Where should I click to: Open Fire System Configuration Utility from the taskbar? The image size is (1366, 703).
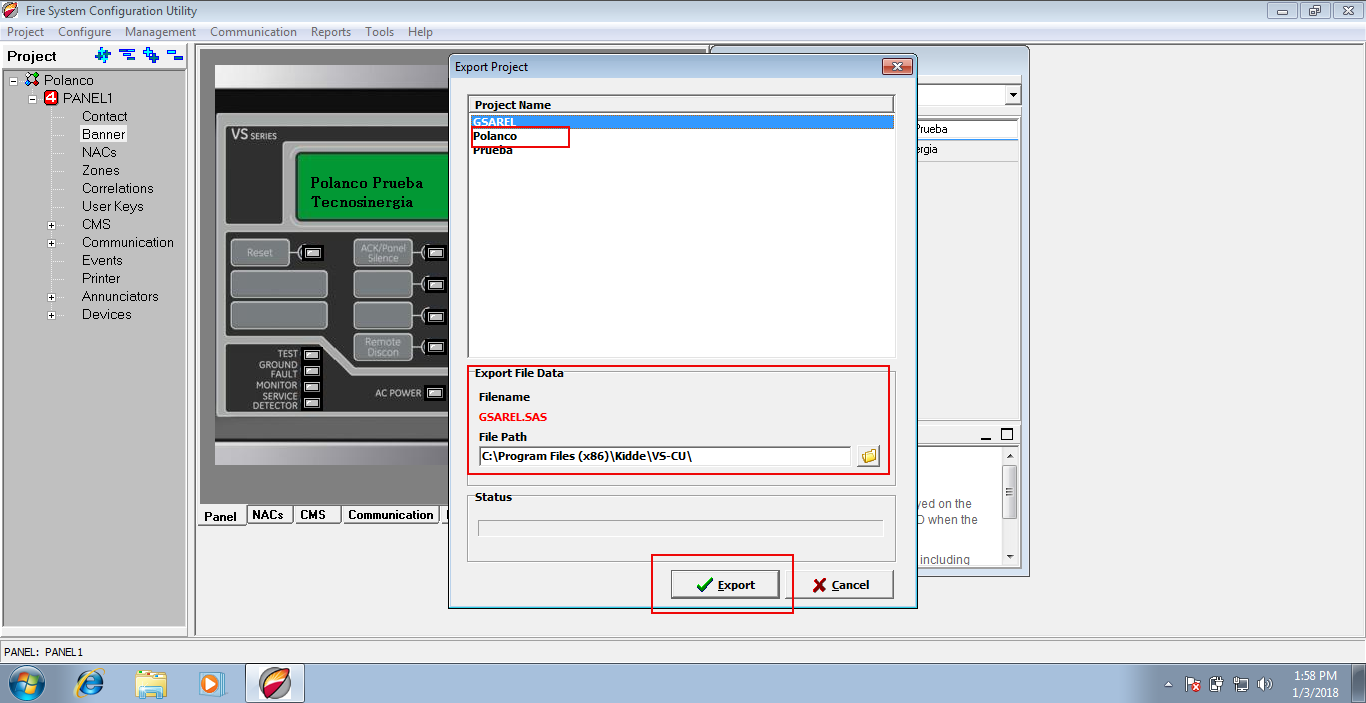(274, 683)
